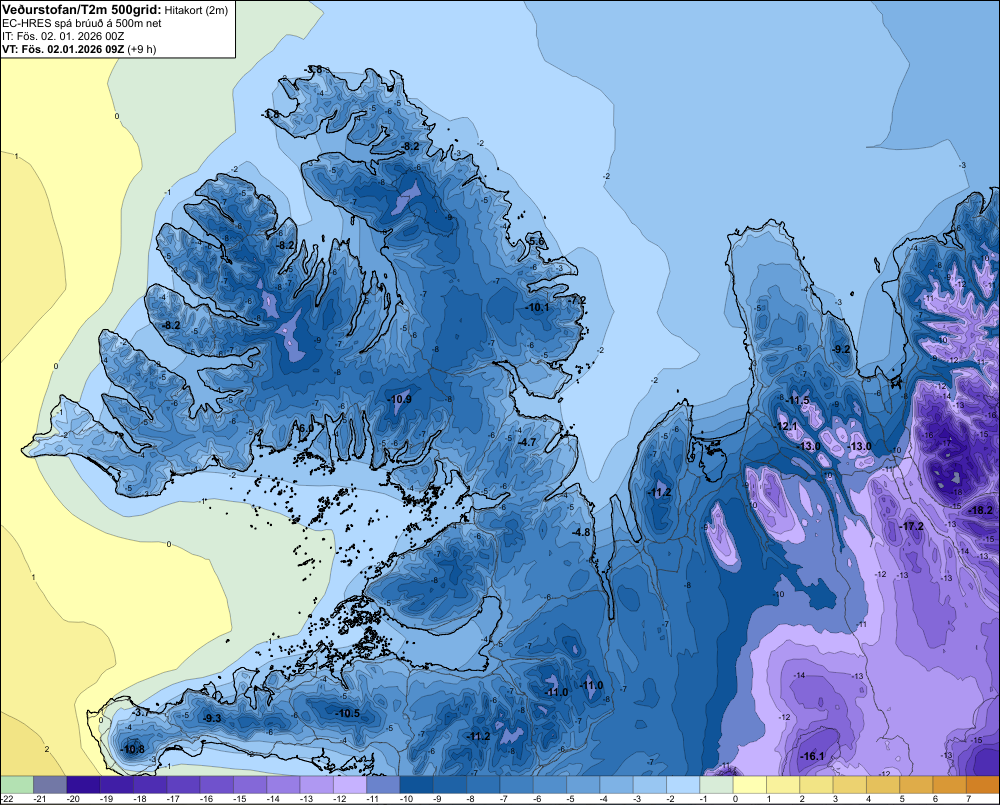Click the valid time "VT: Fös. 02.01.2026 09Z"
This screenshot has height=805, width=1000.
(63, 49)
